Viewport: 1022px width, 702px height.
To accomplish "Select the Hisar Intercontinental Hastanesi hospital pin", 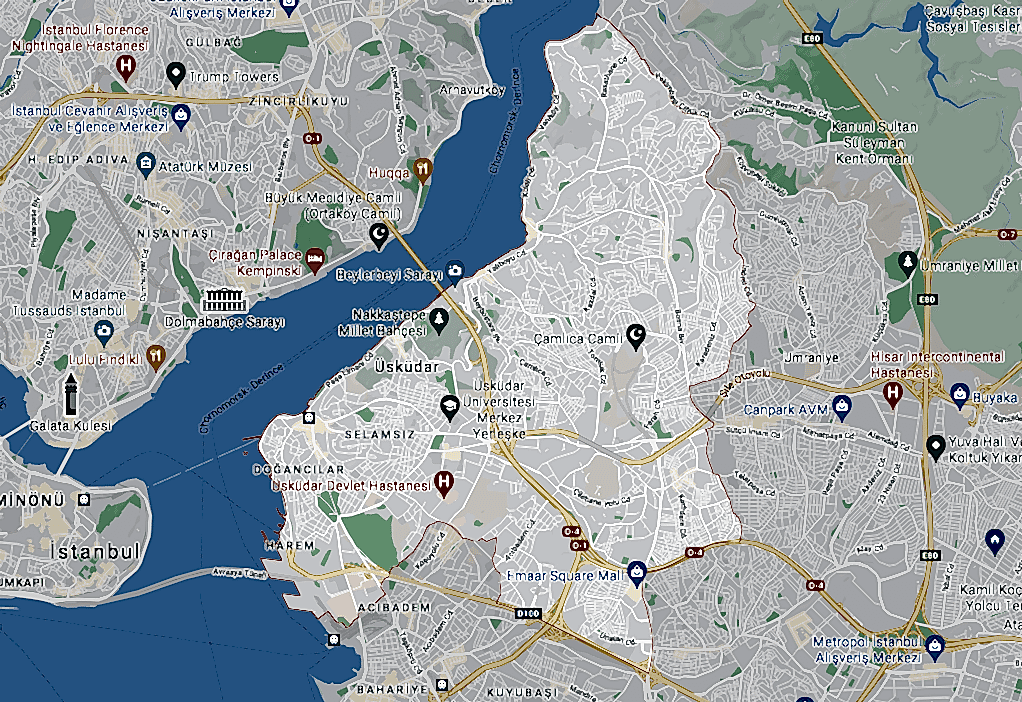I will click(892, 394).
